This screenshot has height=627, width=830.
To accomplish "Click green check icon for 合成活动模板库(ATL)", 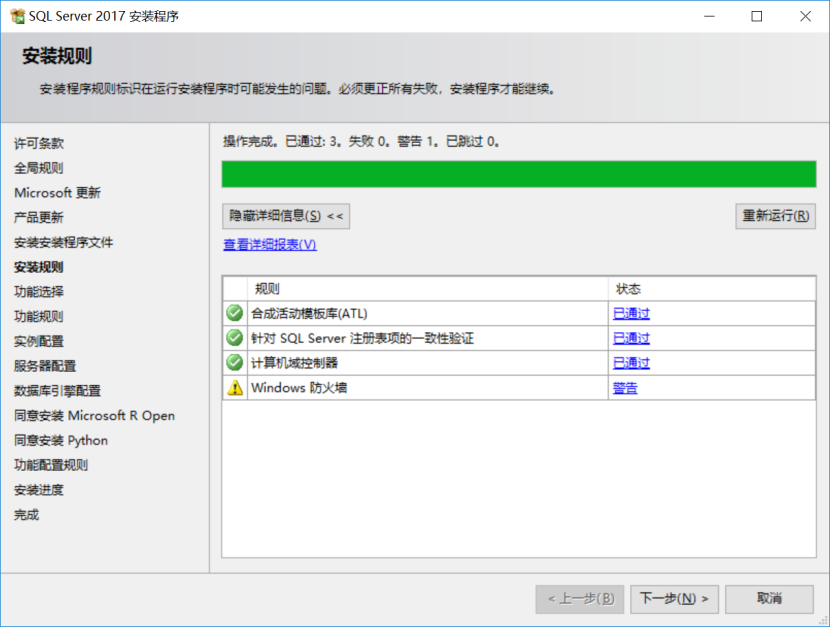I will (234, 313).
